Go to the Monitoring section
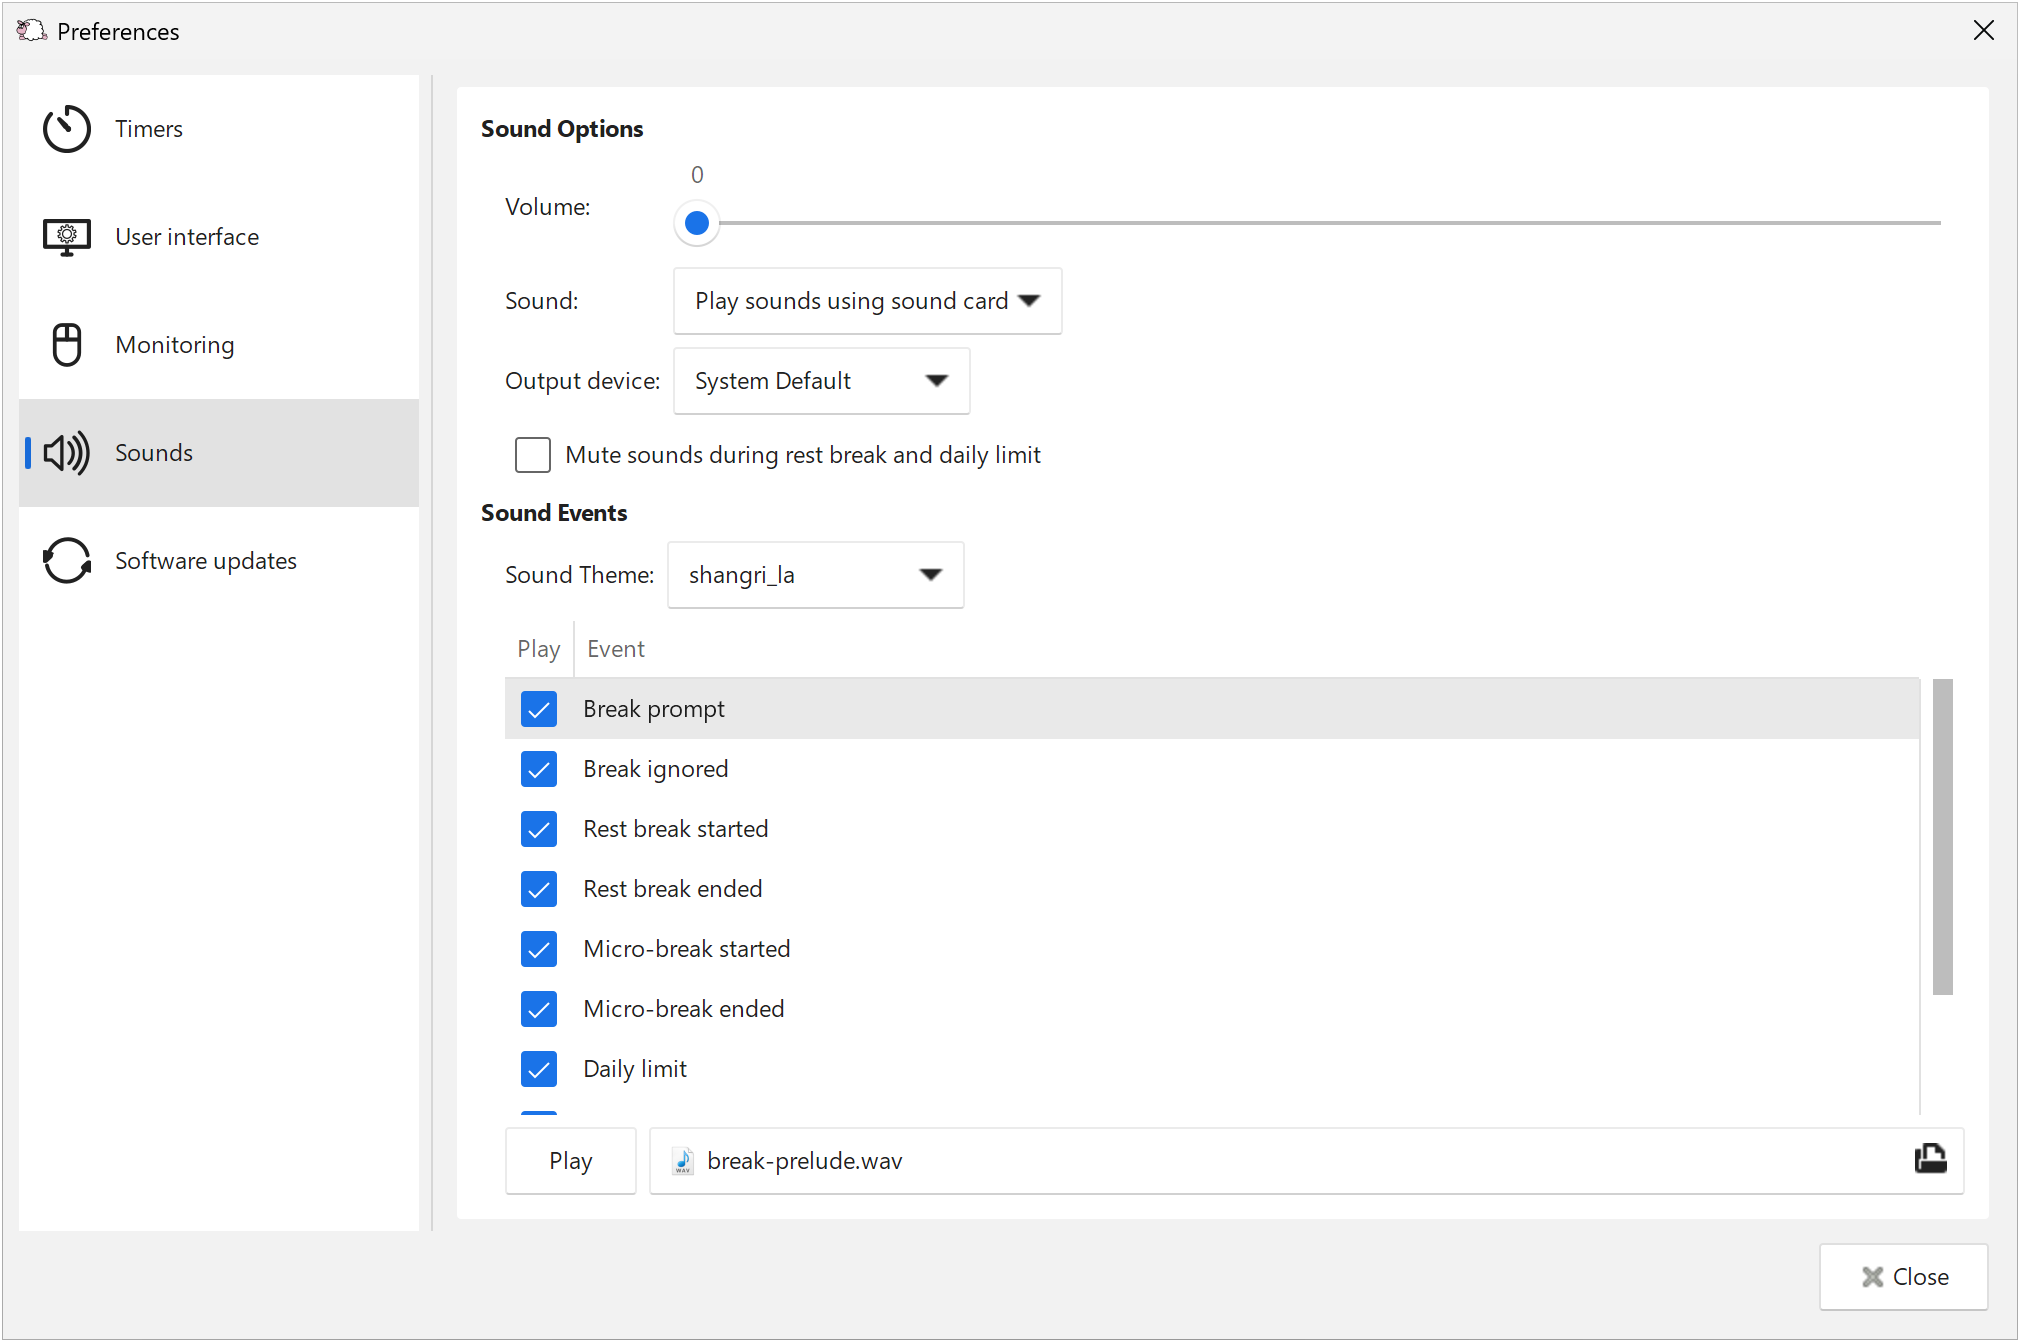 click(x=219, y=345)
